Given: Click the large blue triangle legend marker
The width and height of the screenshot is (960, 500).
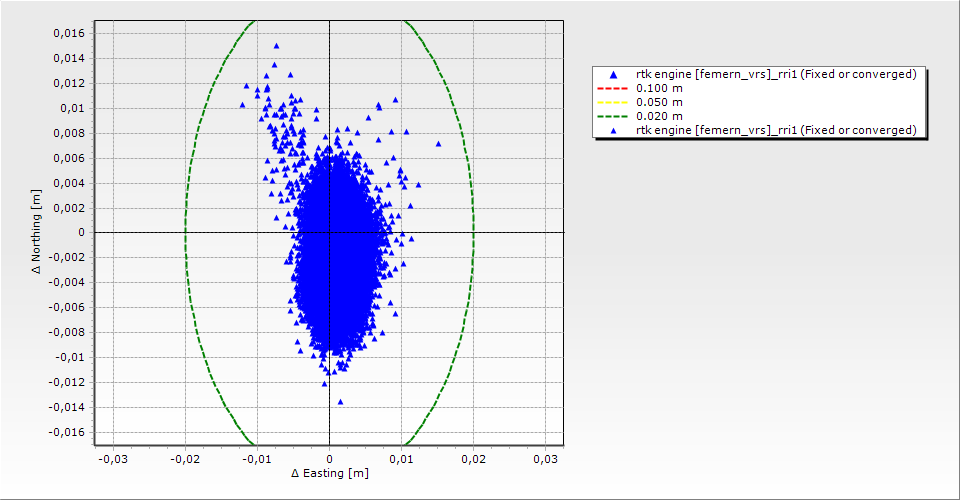Looking at the screenshot, I should click(x=612, y=75).
